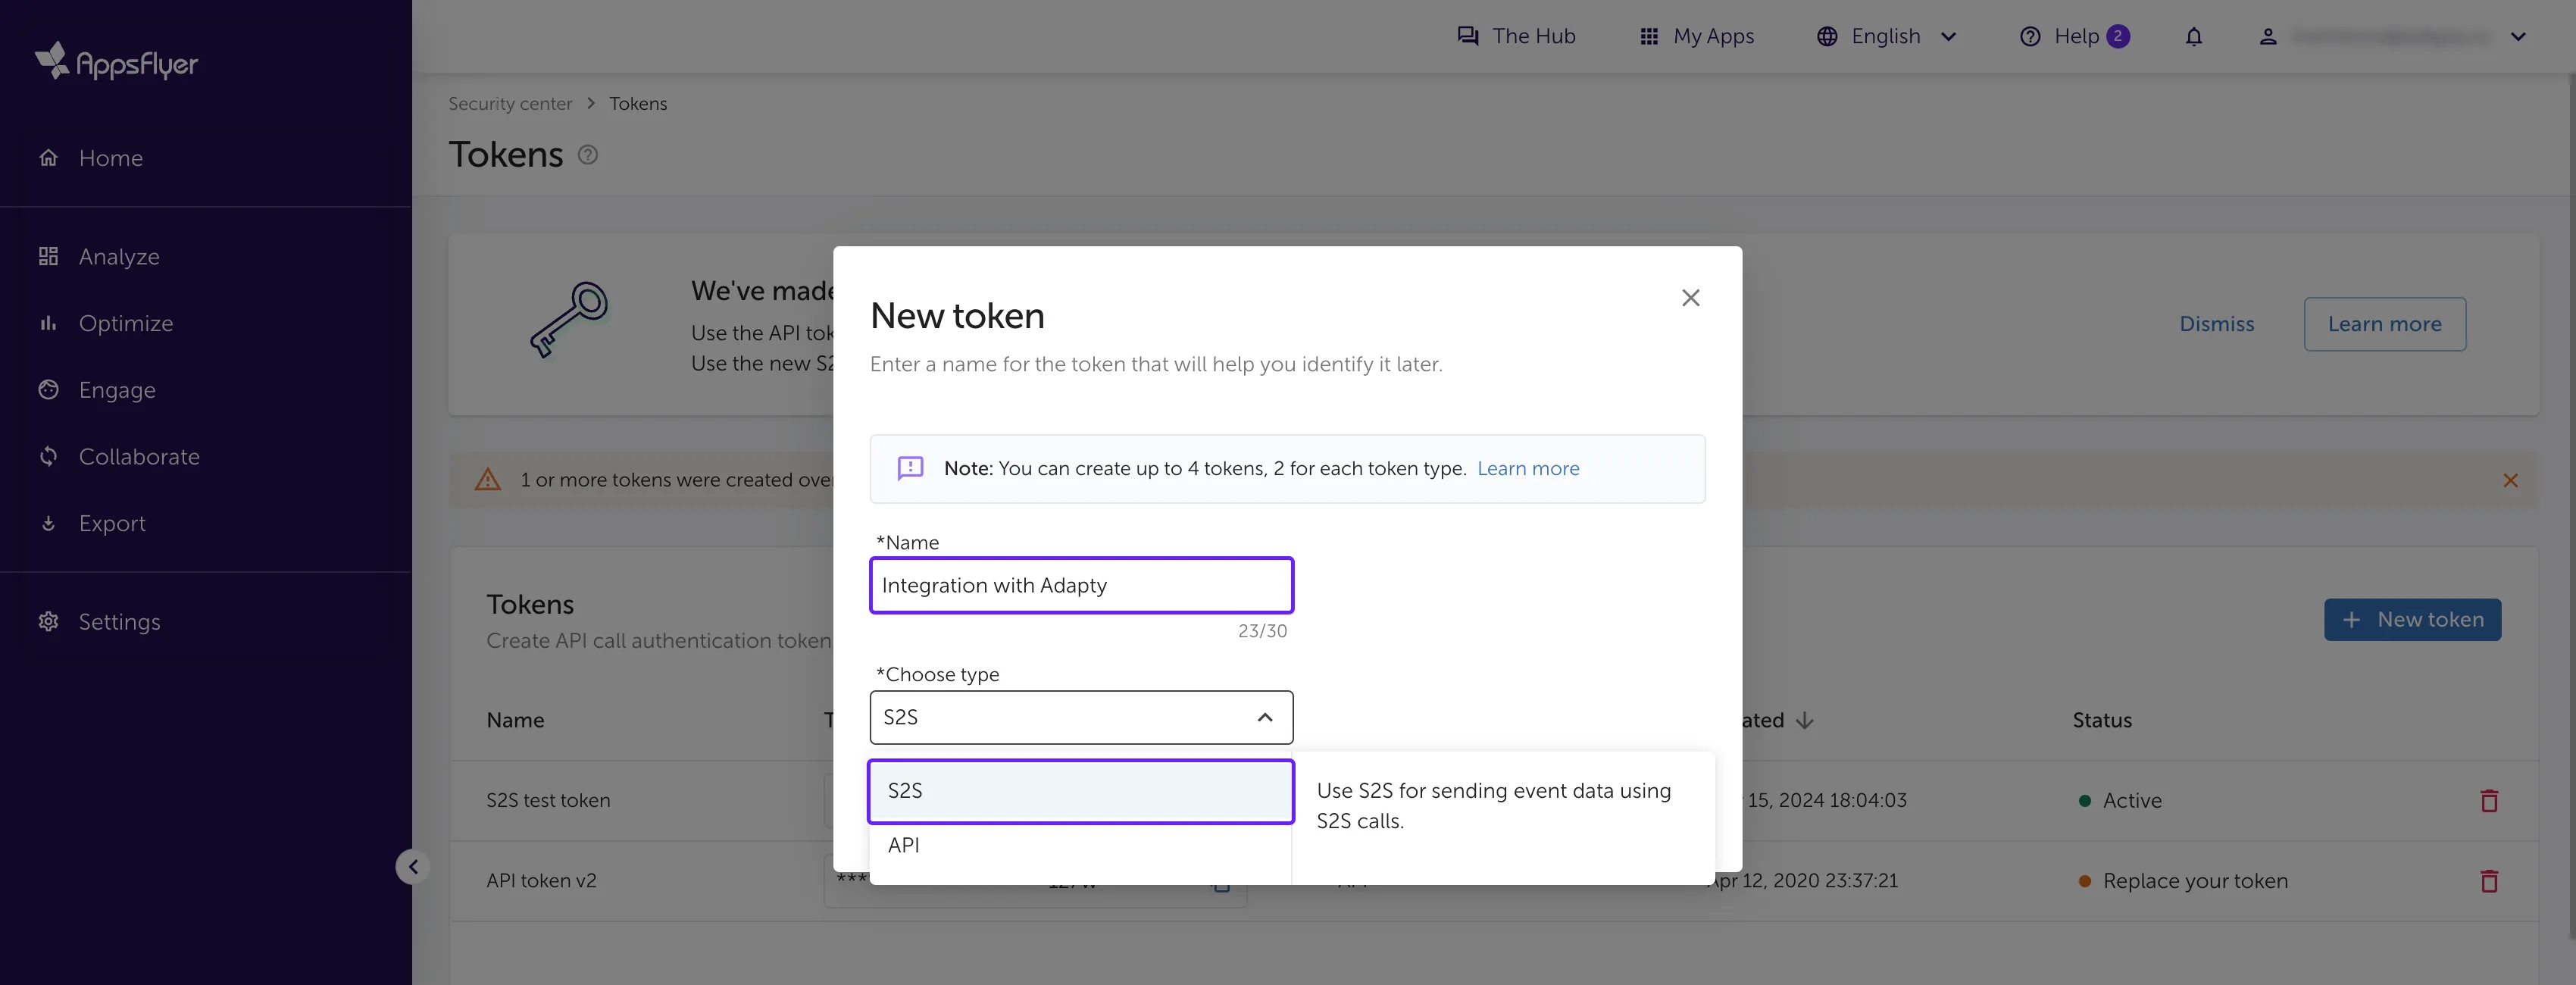This screenshot has width=2576, height=985.
Task: Select the API token type option
Action: coord(903,844)
